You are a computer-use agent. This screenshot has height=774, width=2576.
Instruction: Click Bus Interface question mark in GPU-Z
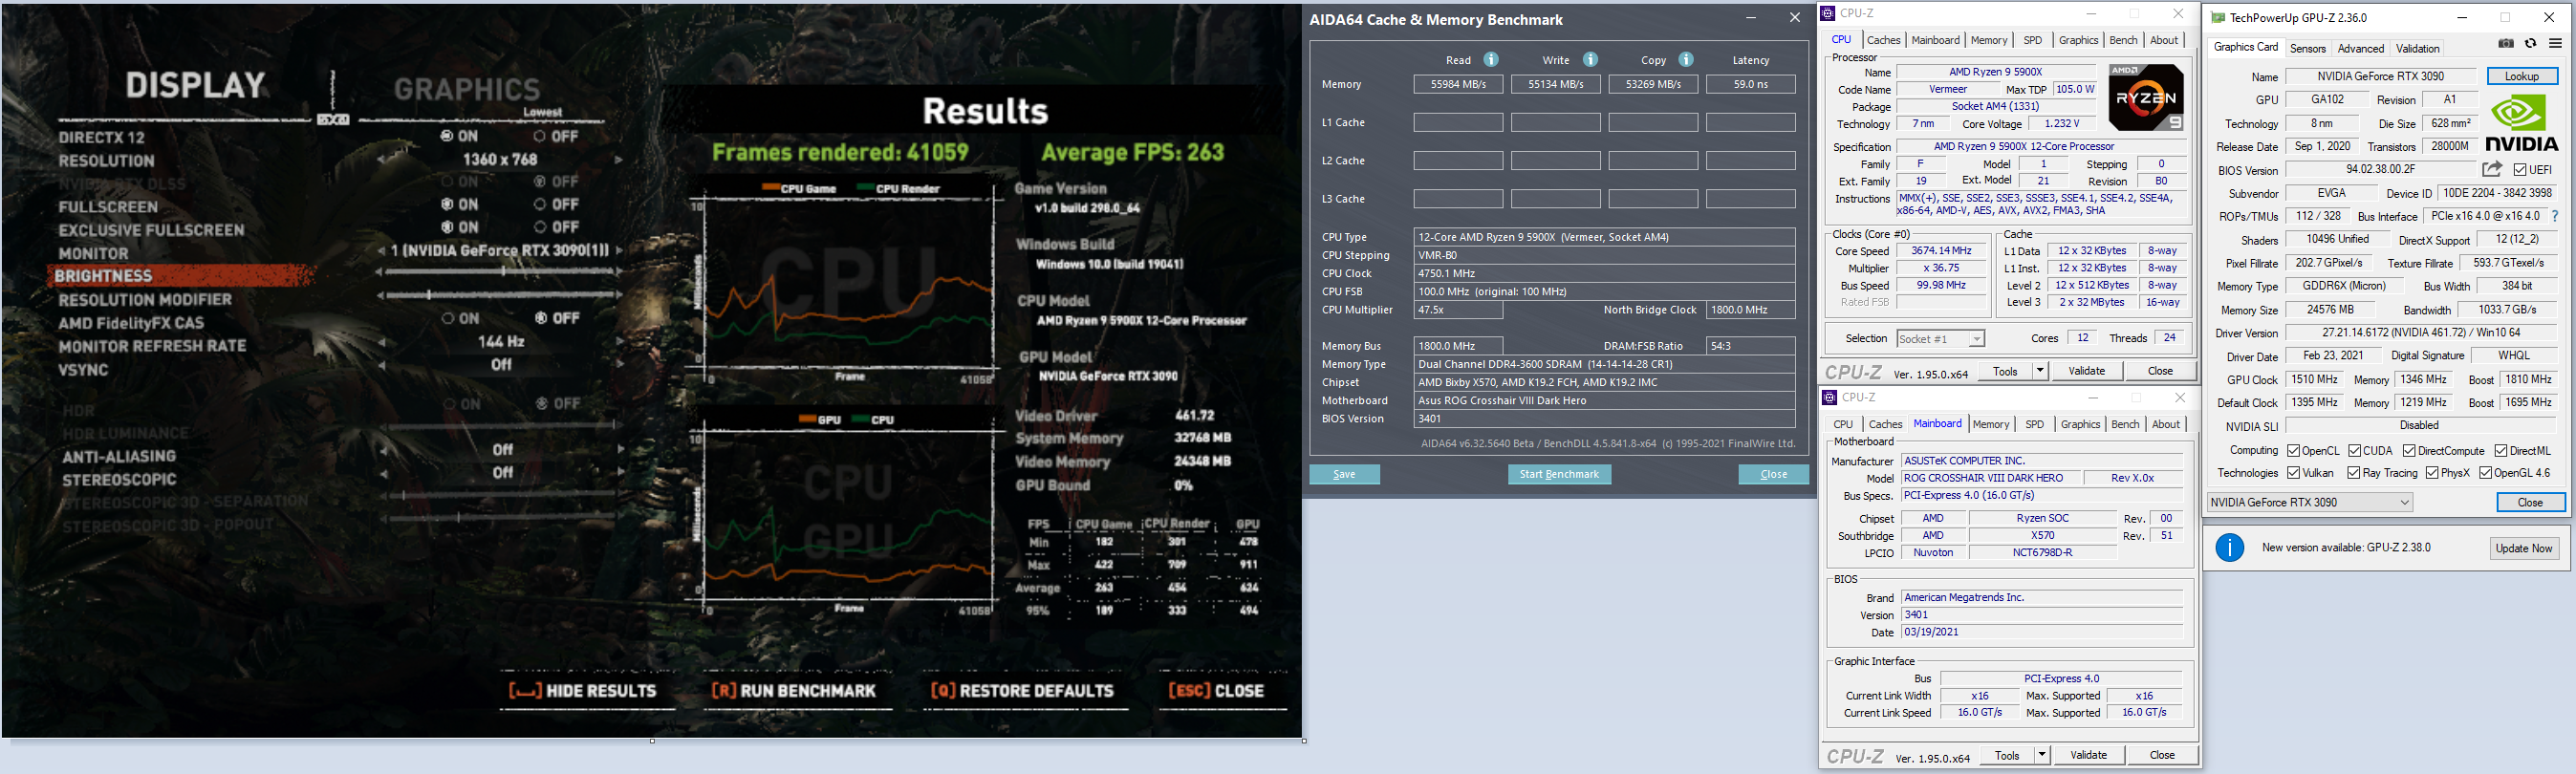coord(2555,216)
